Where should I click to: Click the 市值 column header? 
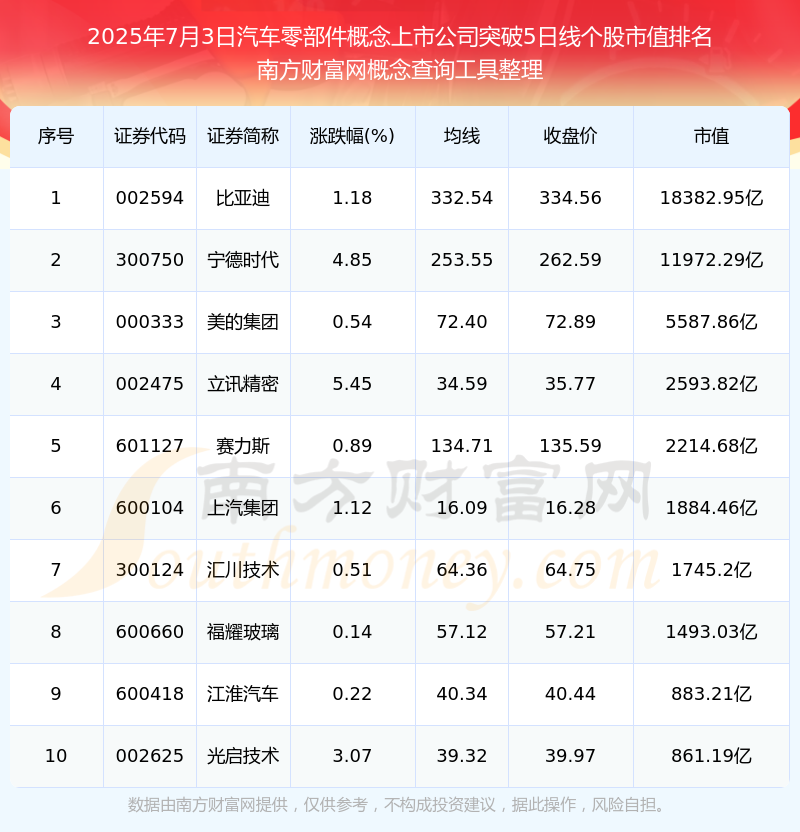coord(711,136)
